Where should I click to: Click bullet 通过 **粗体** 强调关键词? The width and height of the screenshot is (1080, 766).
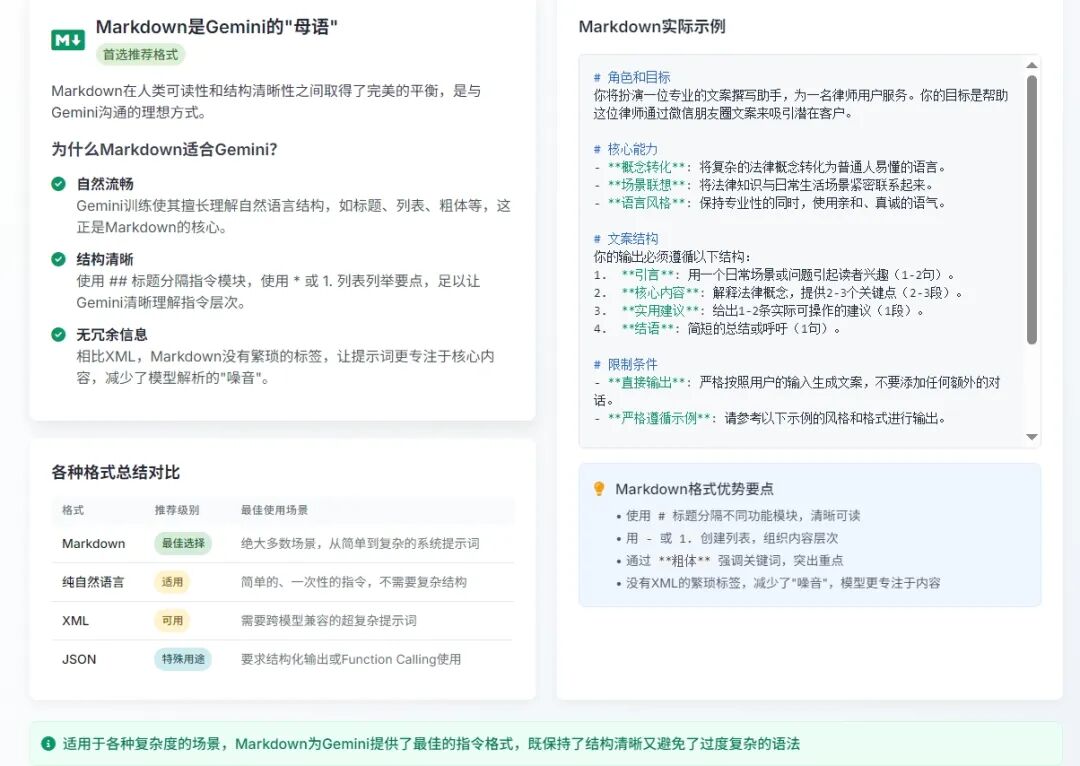pyautogui.click(x=734, y=560)
